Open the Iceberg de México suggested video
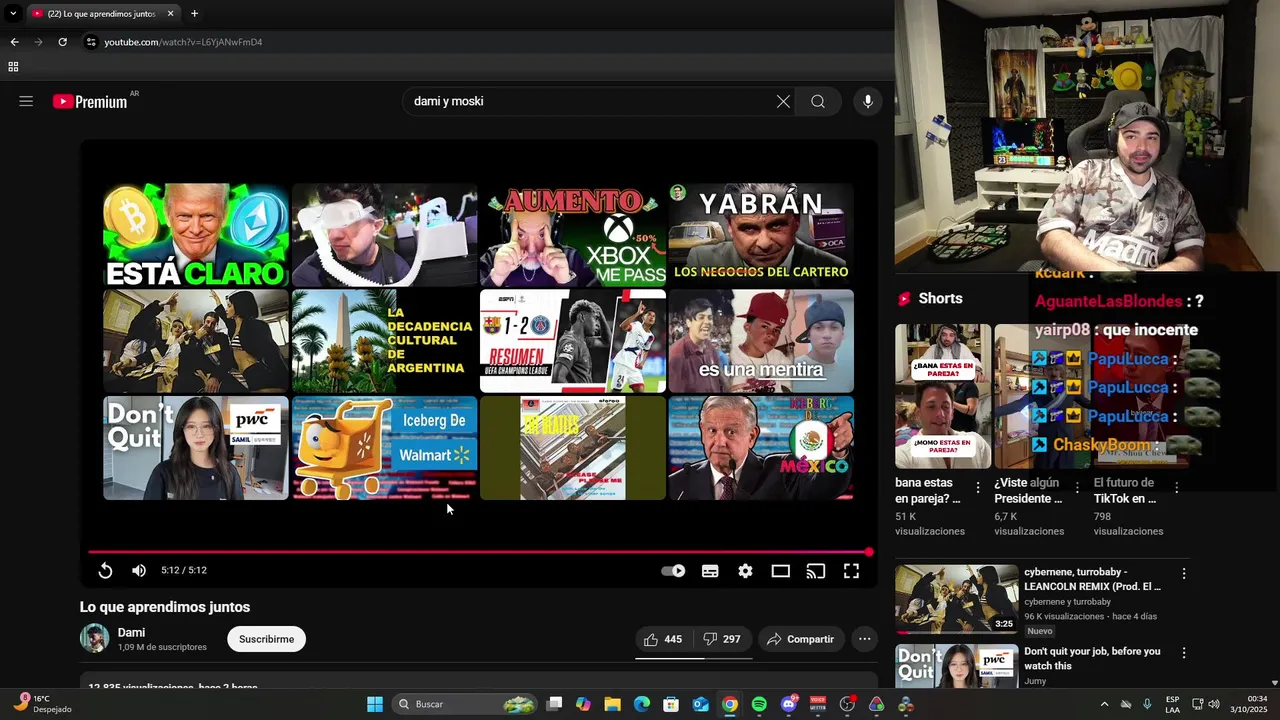 pos(761,447)
